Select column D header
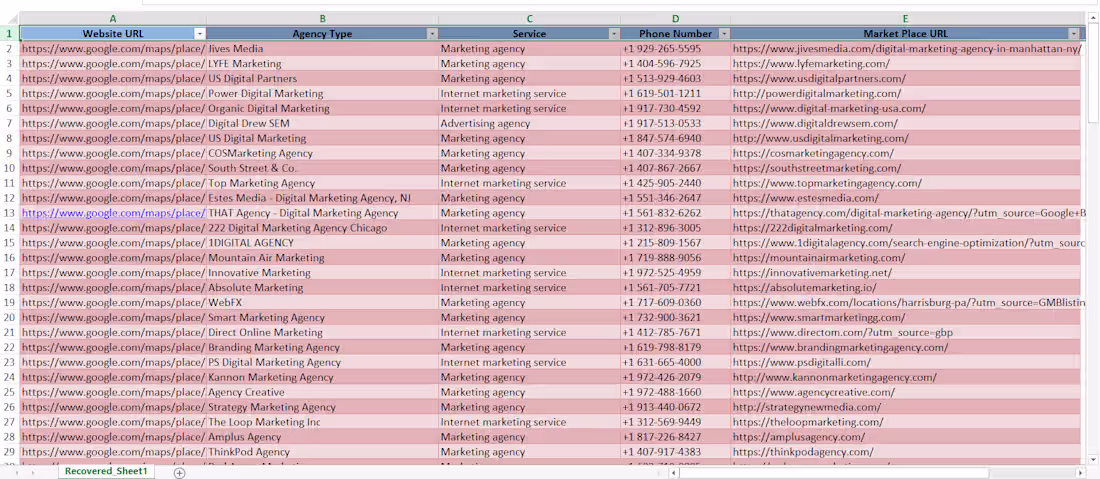The width and height of the screenshot is (1100, 479). (x=675, y=19)
